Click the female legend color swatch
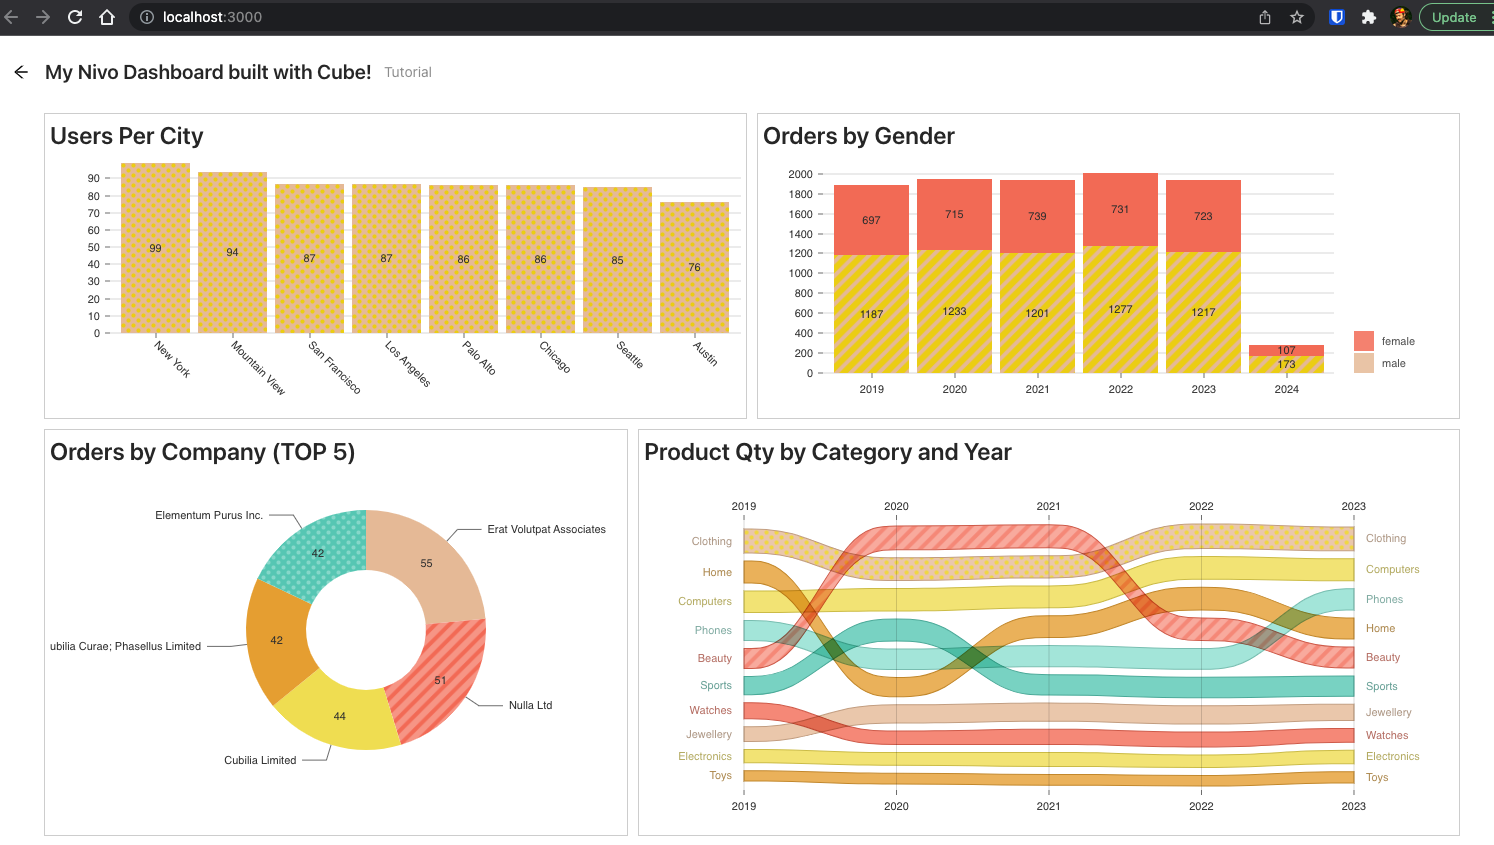 1364,341
